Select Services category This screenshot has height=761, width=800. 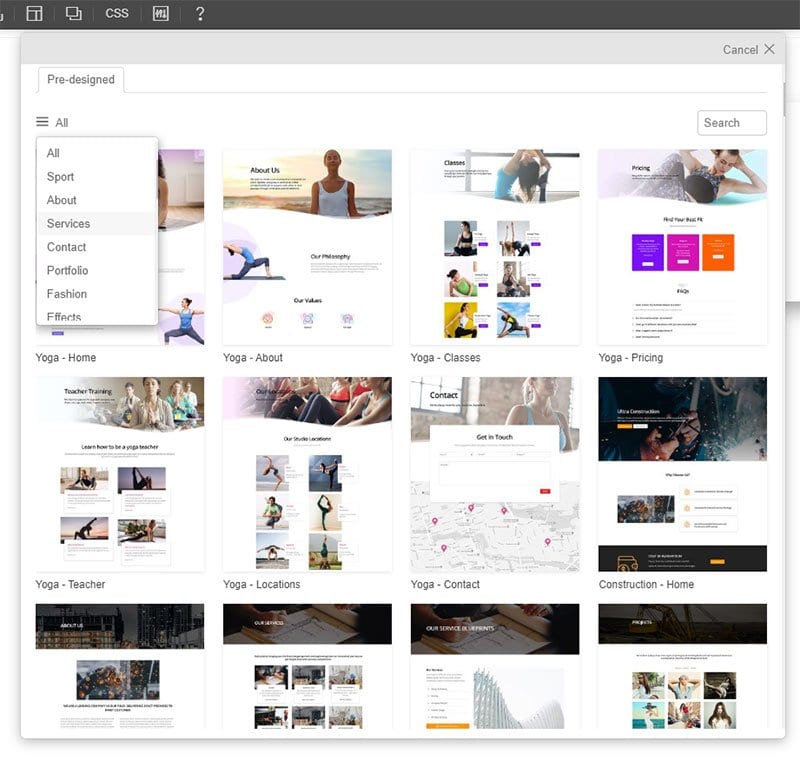coord(96,223)
